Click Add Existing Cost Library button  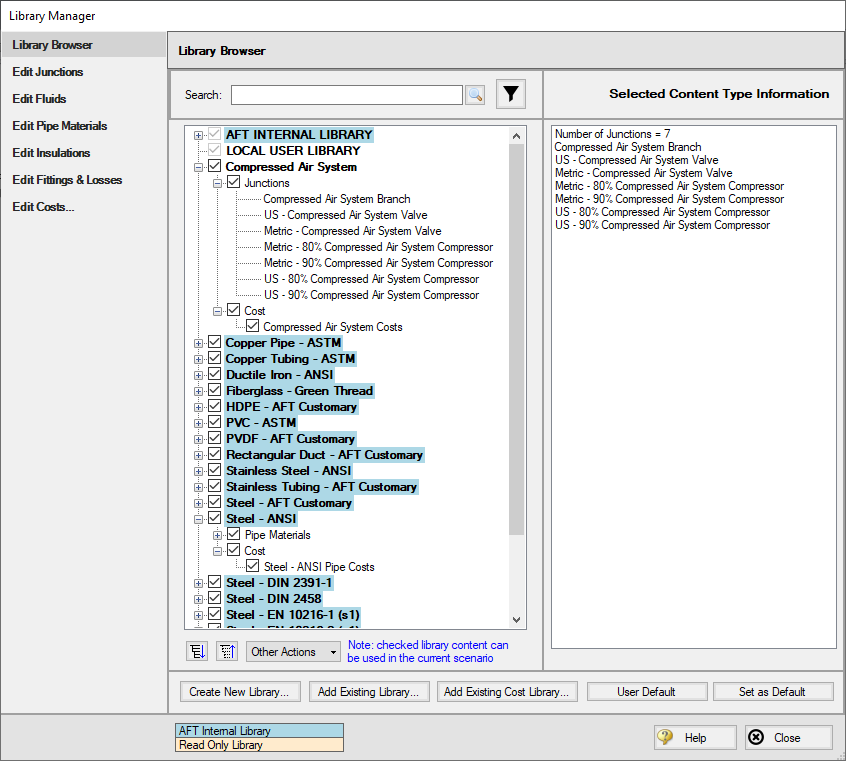507,691
